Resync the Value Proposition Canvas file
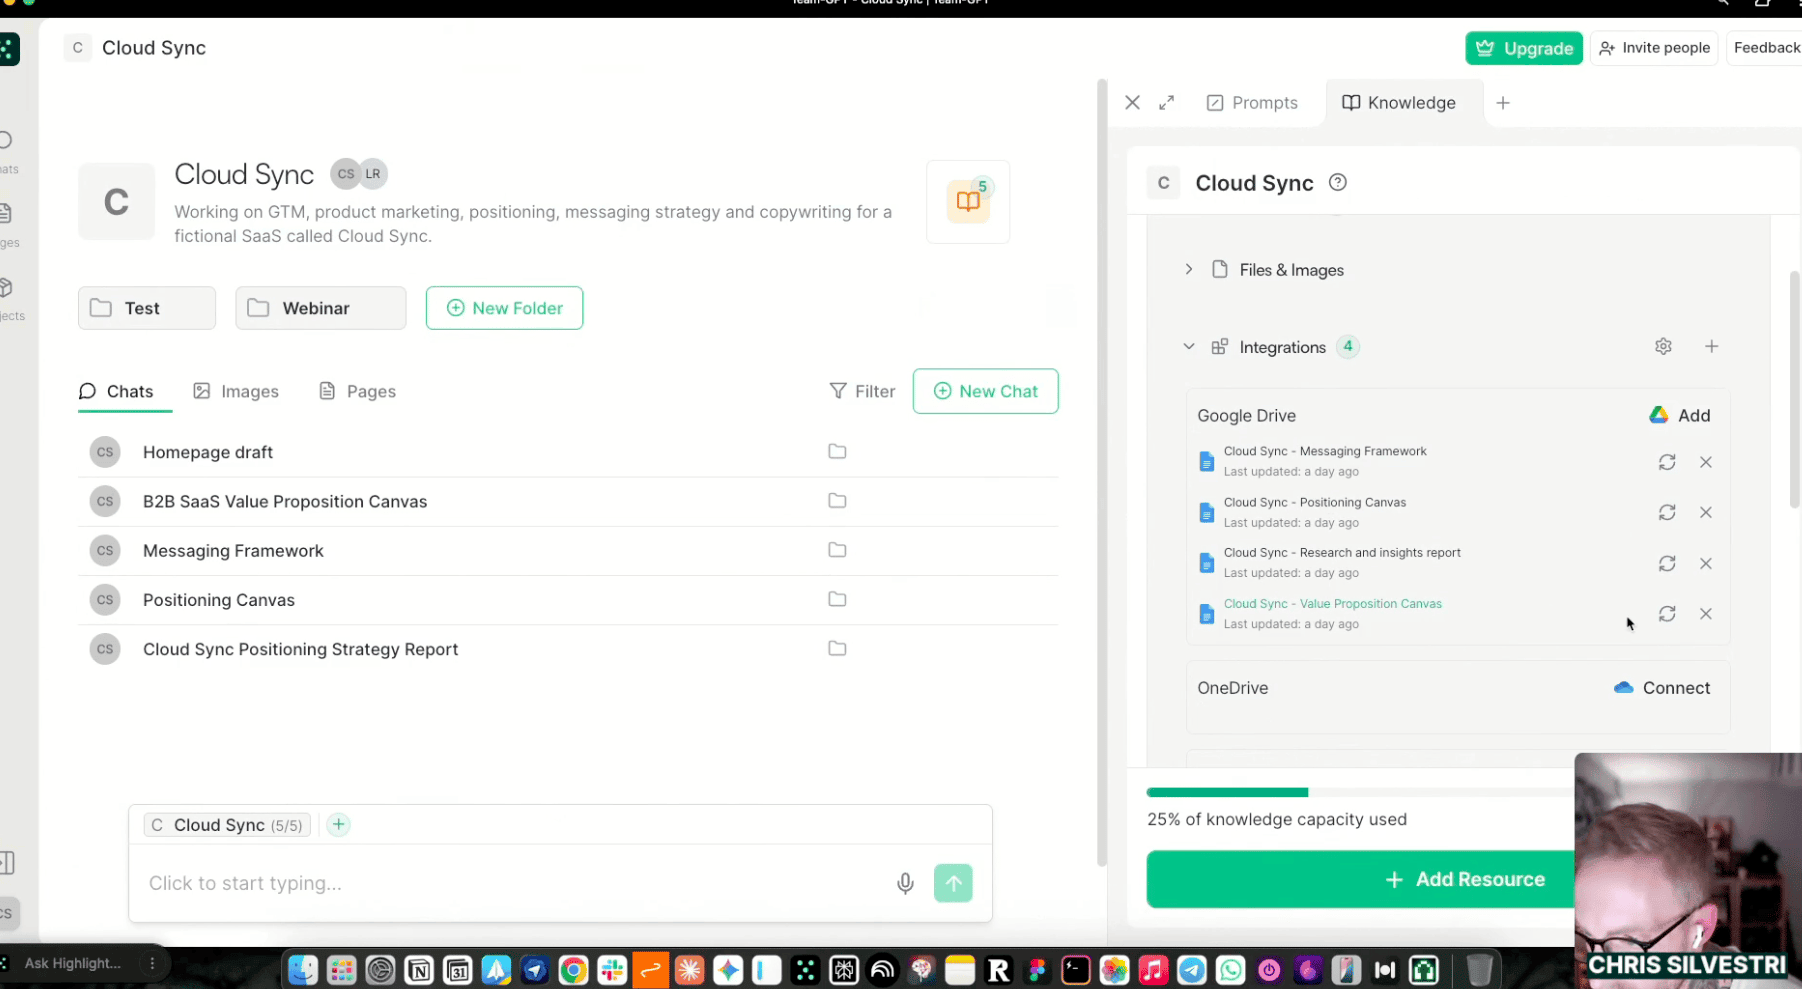 click(x=1667, y=614)
